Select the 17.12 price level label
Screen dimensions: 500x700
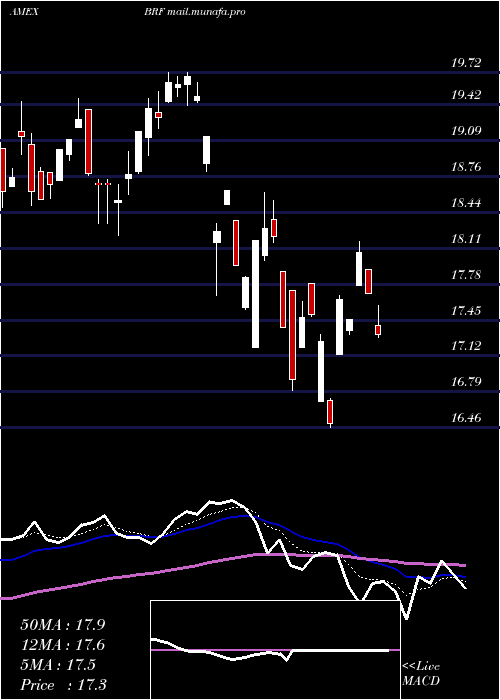pos(466,346)
